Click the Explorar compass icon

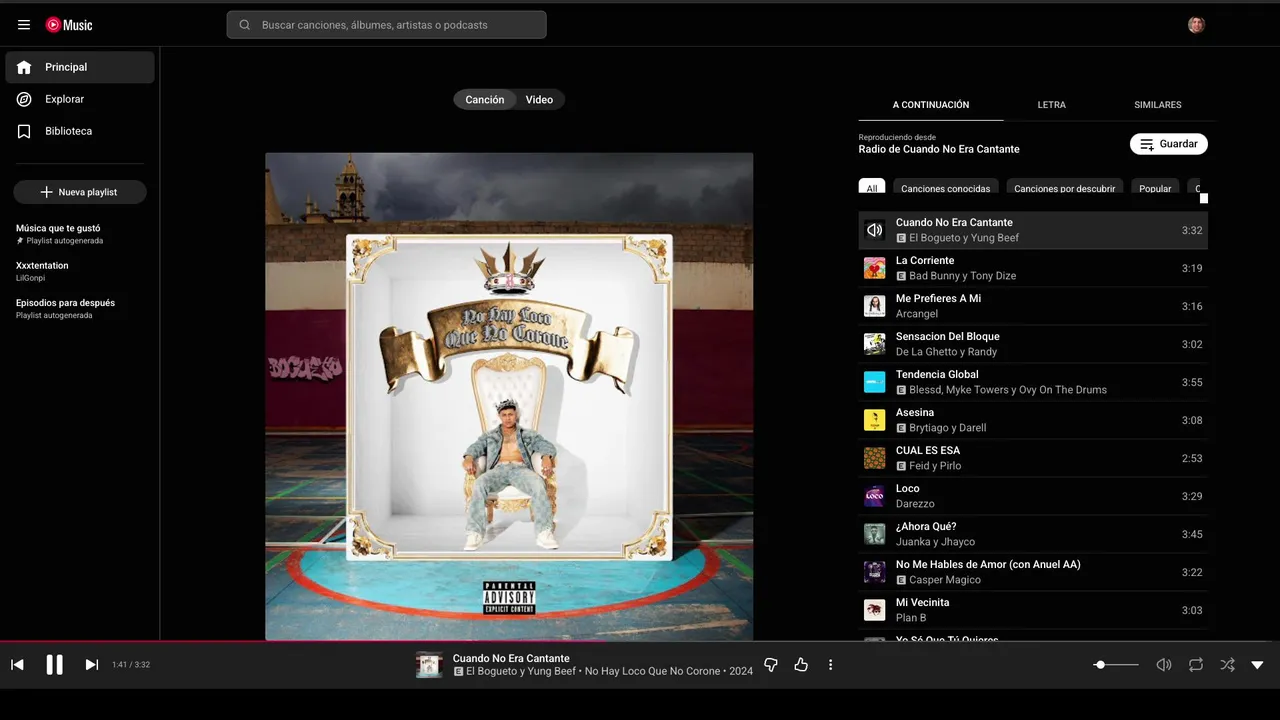[x=24, y=99]
